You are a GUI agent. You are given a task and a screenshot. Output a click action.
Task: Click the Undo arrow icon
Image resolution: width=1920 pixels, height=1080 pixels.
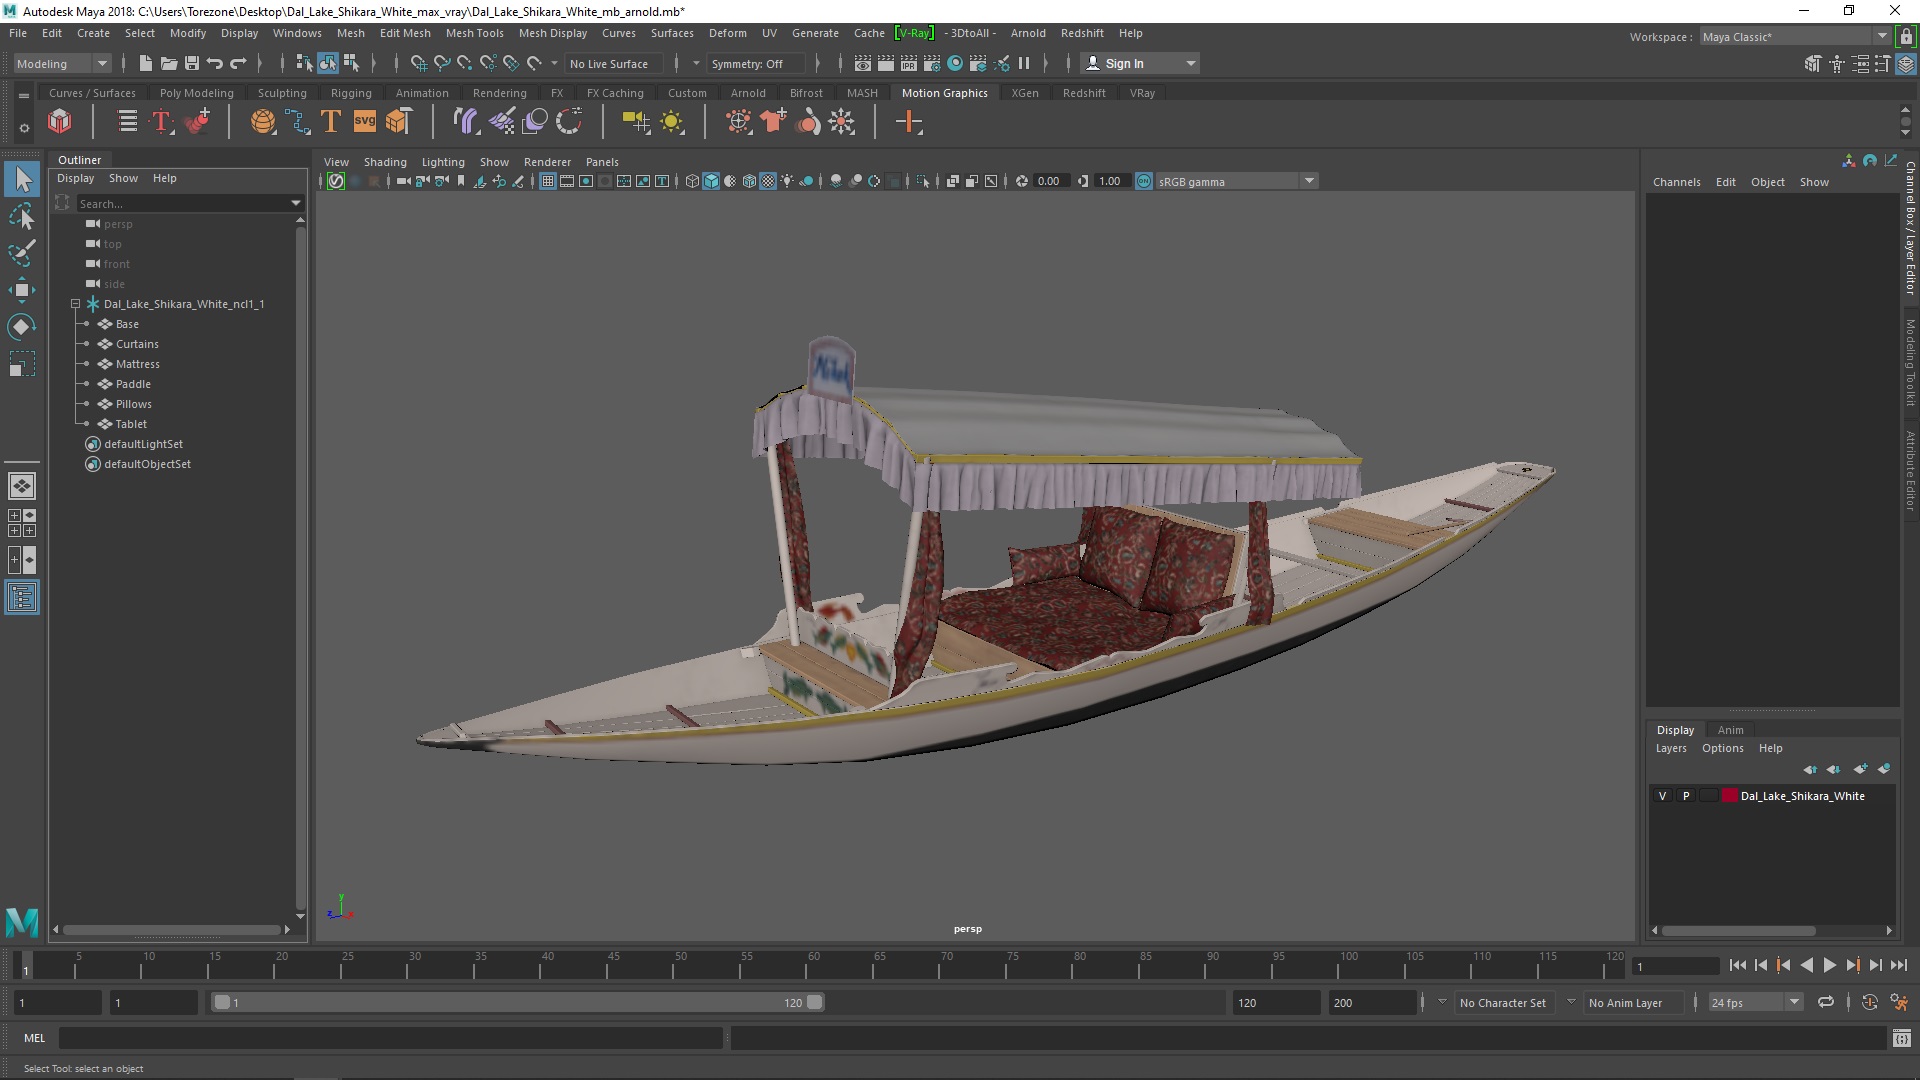[214, 63]
